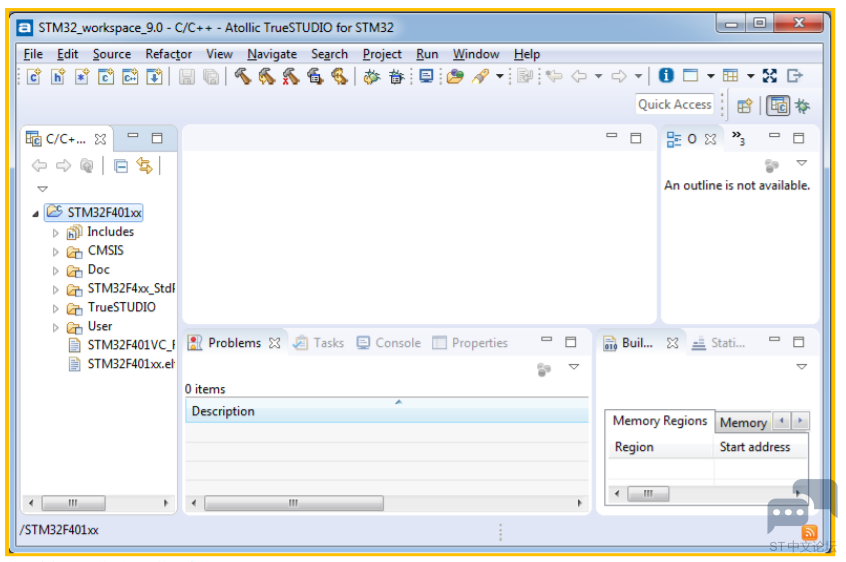Open the Refactor menu
Viewport: 846px width, 562px height.
[x=168, y=54]
